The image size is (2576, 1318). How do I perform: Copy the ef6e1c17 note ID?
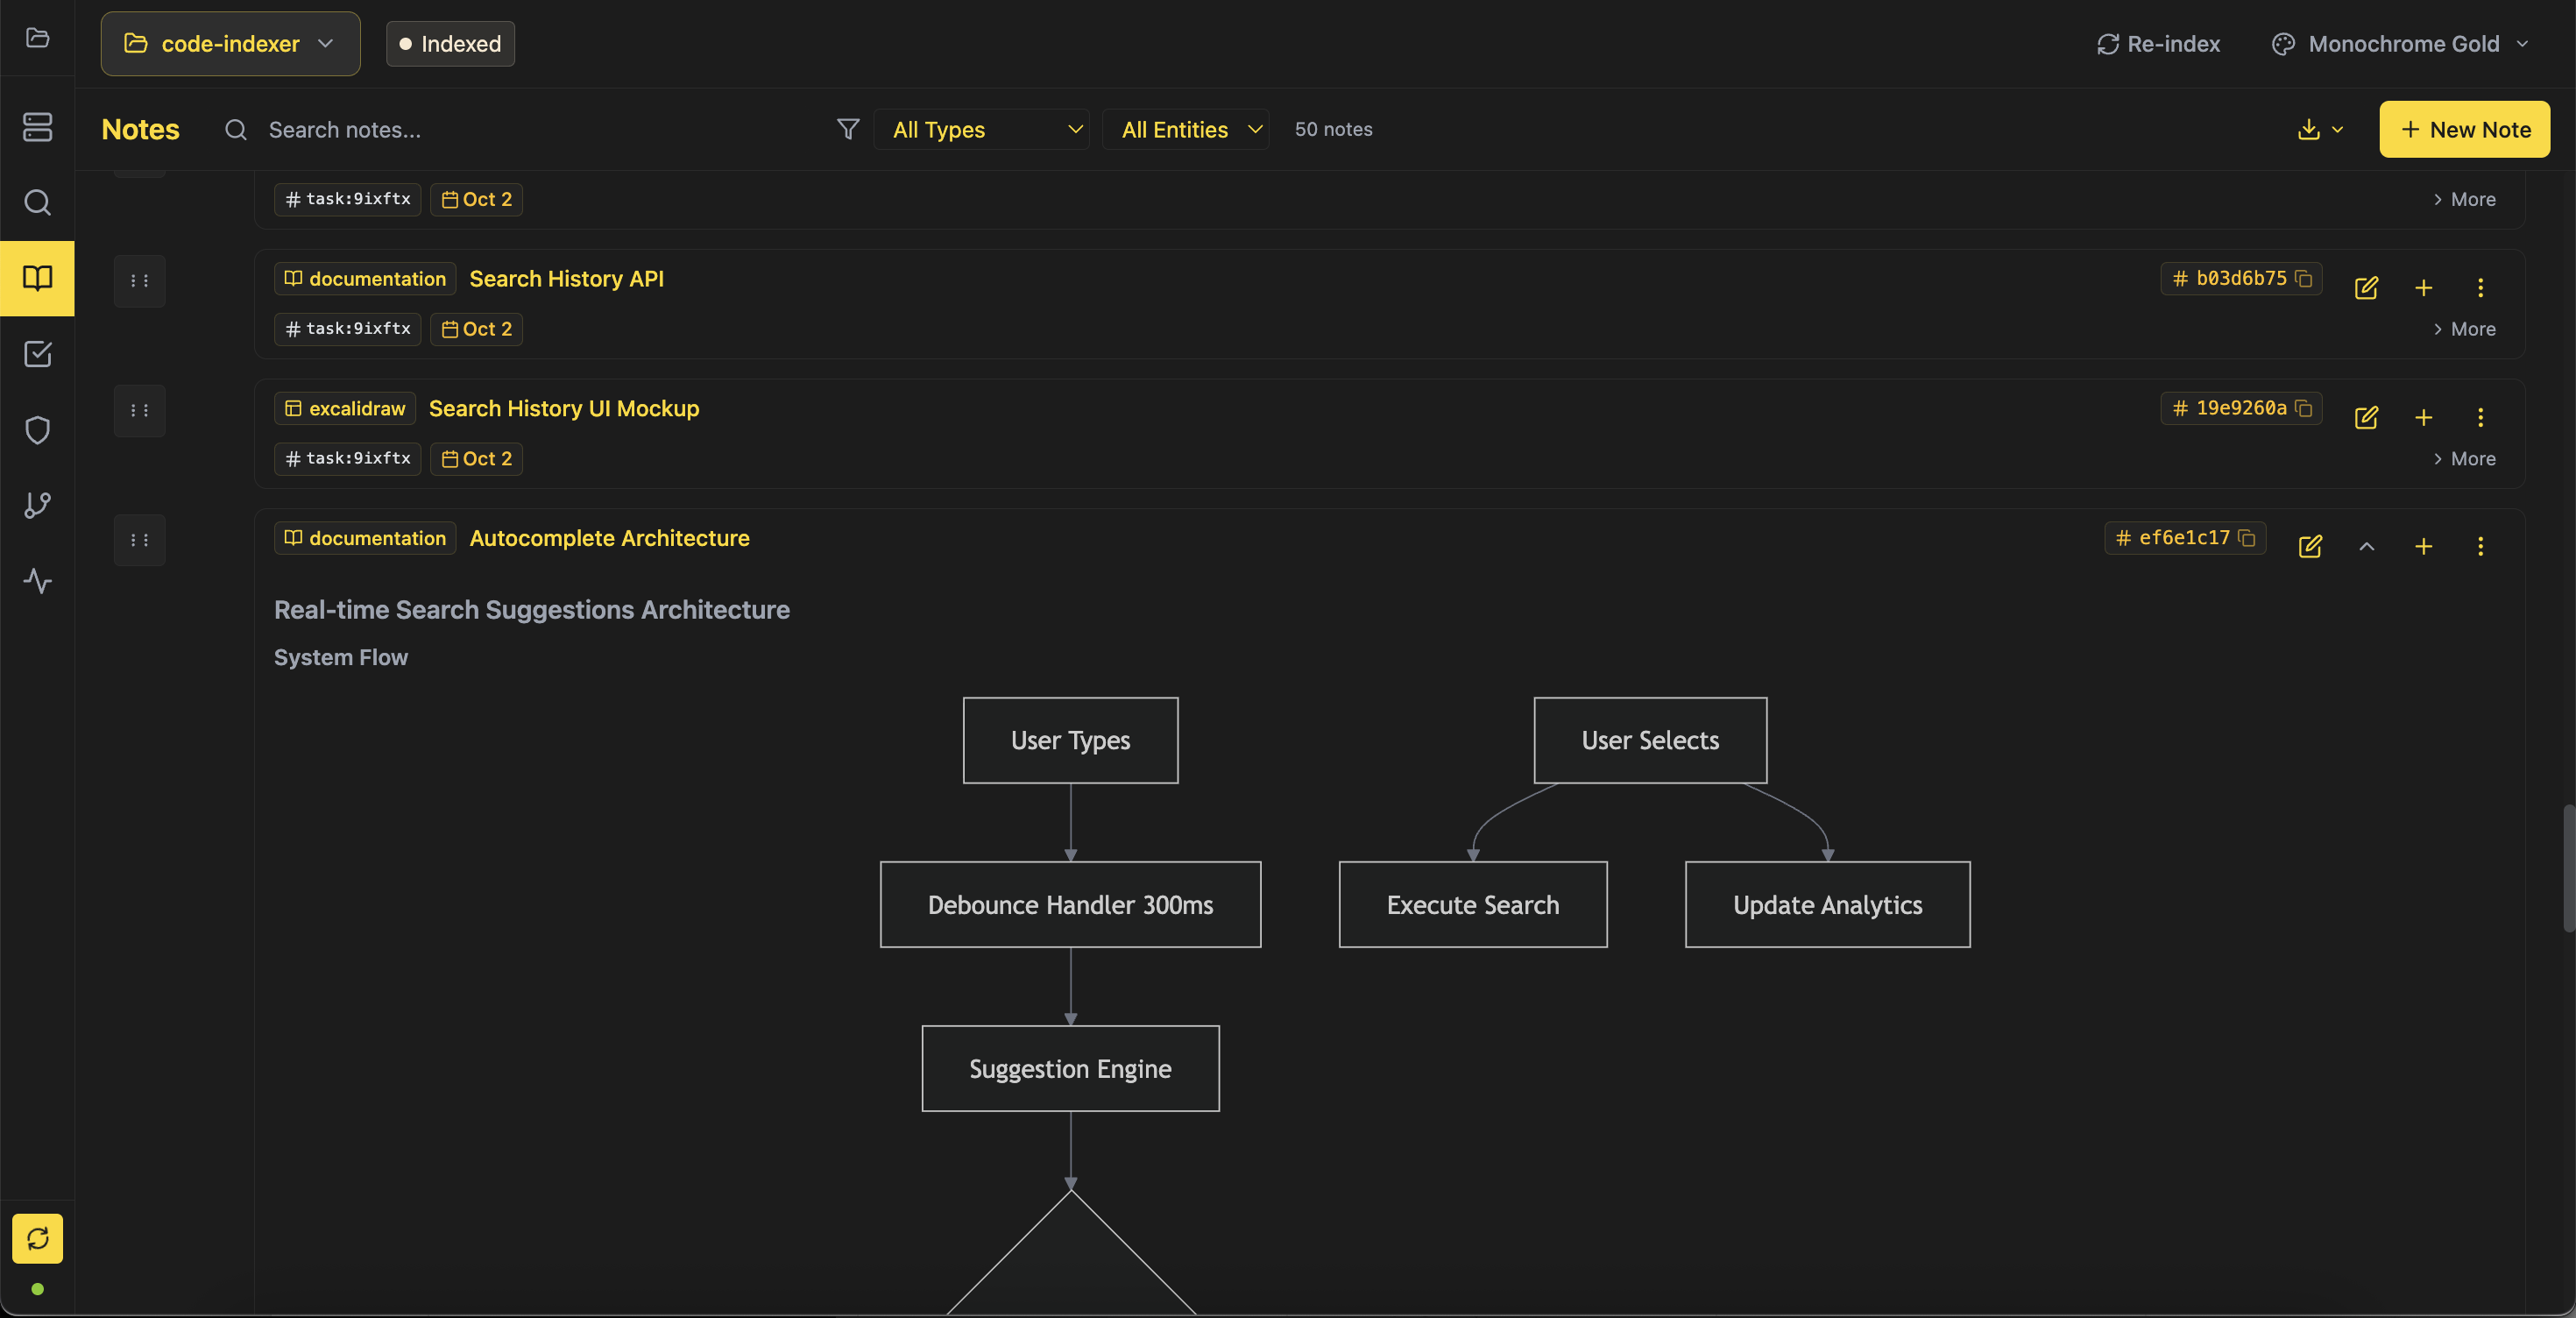tap(2247, 538)
